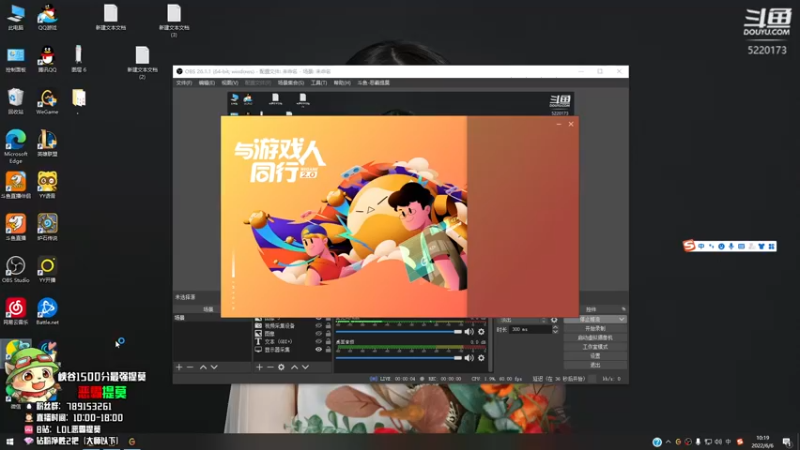Image resolution: width=800 pixels, height=450 pixels.
Task: Open the 场景集合(S) menu in OBS
Action: click(291, 83)
